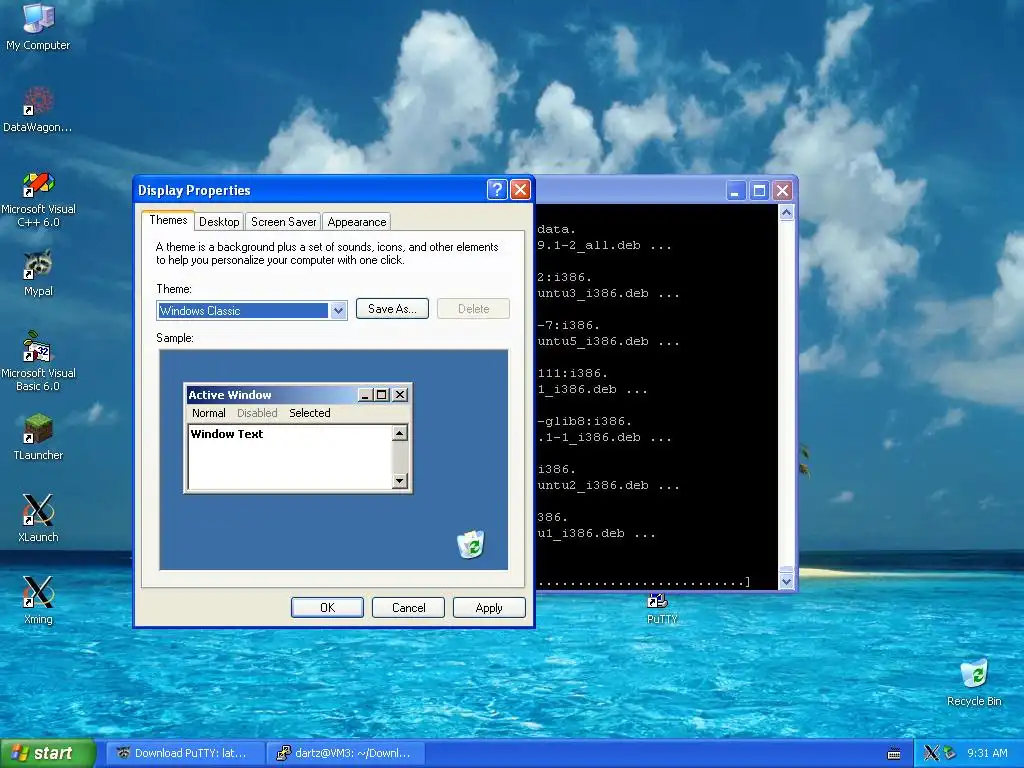Viewport: 1024px width, 768px height.
Task: Open the Screen Saver tab
Action: [x=283, y=222]
